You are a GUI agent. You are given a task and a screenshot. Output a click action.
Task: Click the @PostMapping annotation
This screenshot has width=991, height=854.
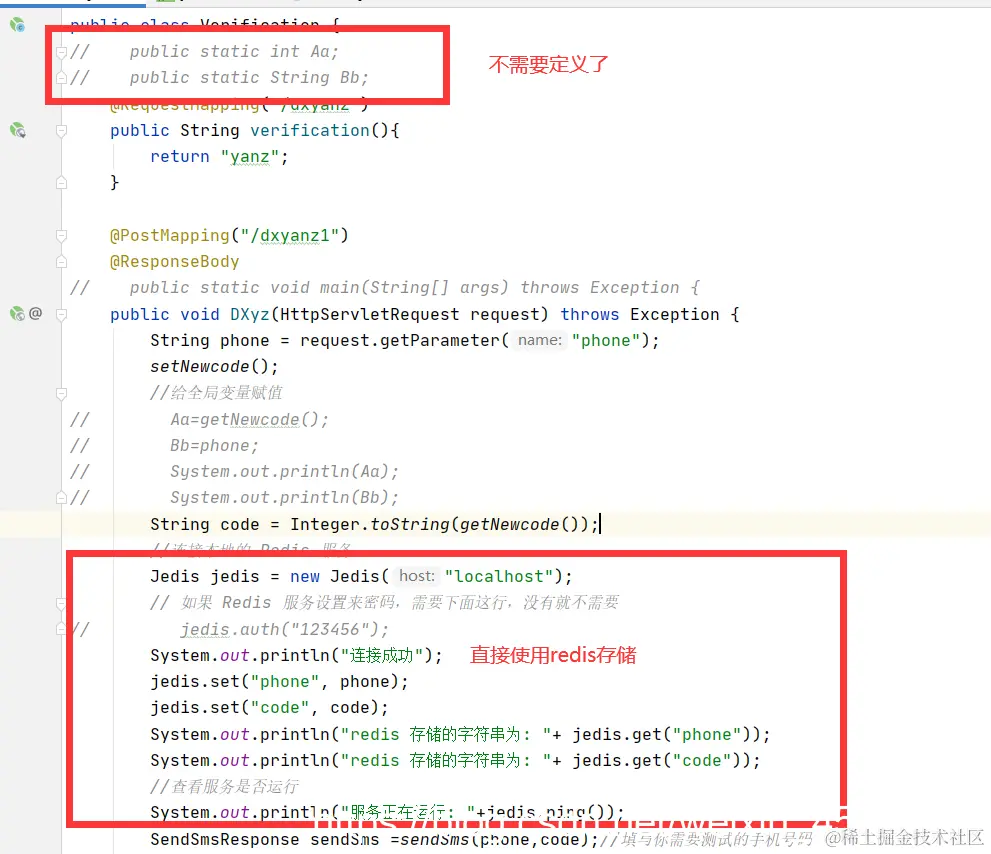(169, 235)
